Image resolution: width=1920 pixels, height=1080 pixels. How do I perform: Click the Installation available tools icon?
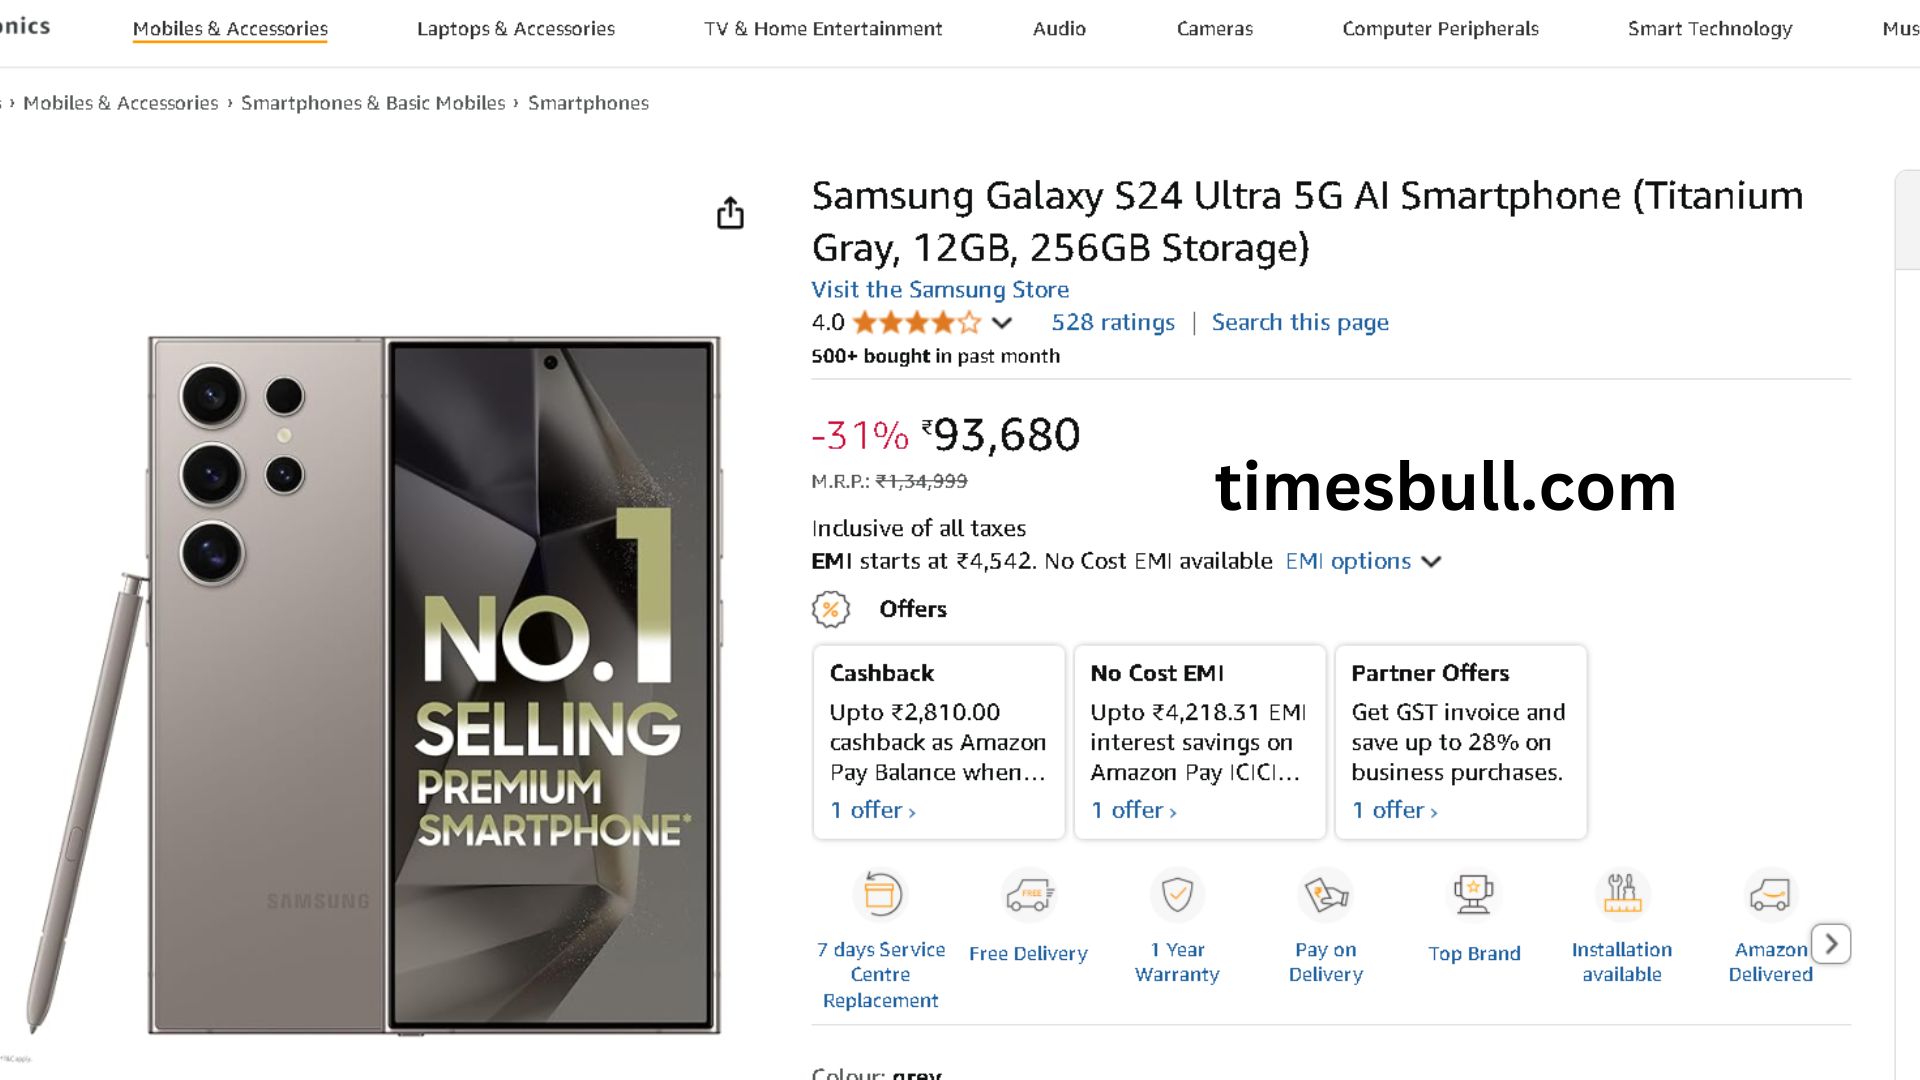pos(1621,894)
